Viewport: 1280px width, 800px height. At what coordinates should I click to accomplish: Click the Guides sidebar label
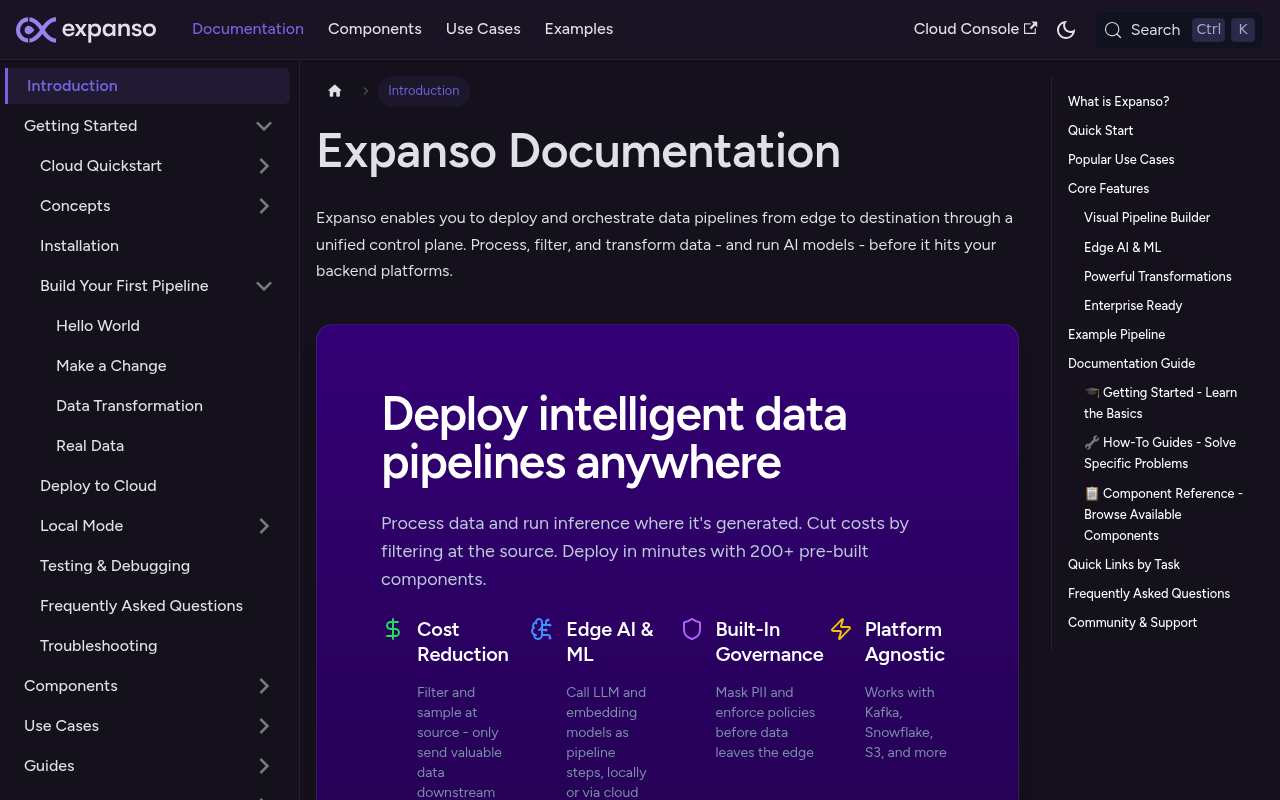(x=49, y=766)
